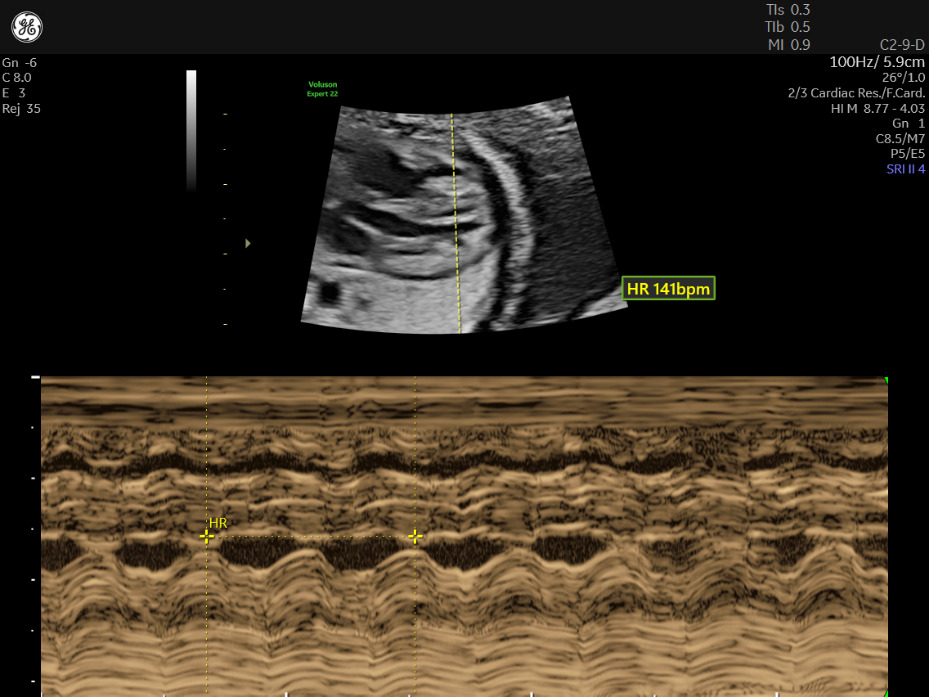Click the yellow HR label above the caliper
The width and height of the screenshot is (929, 697).
tap(218, 523)
